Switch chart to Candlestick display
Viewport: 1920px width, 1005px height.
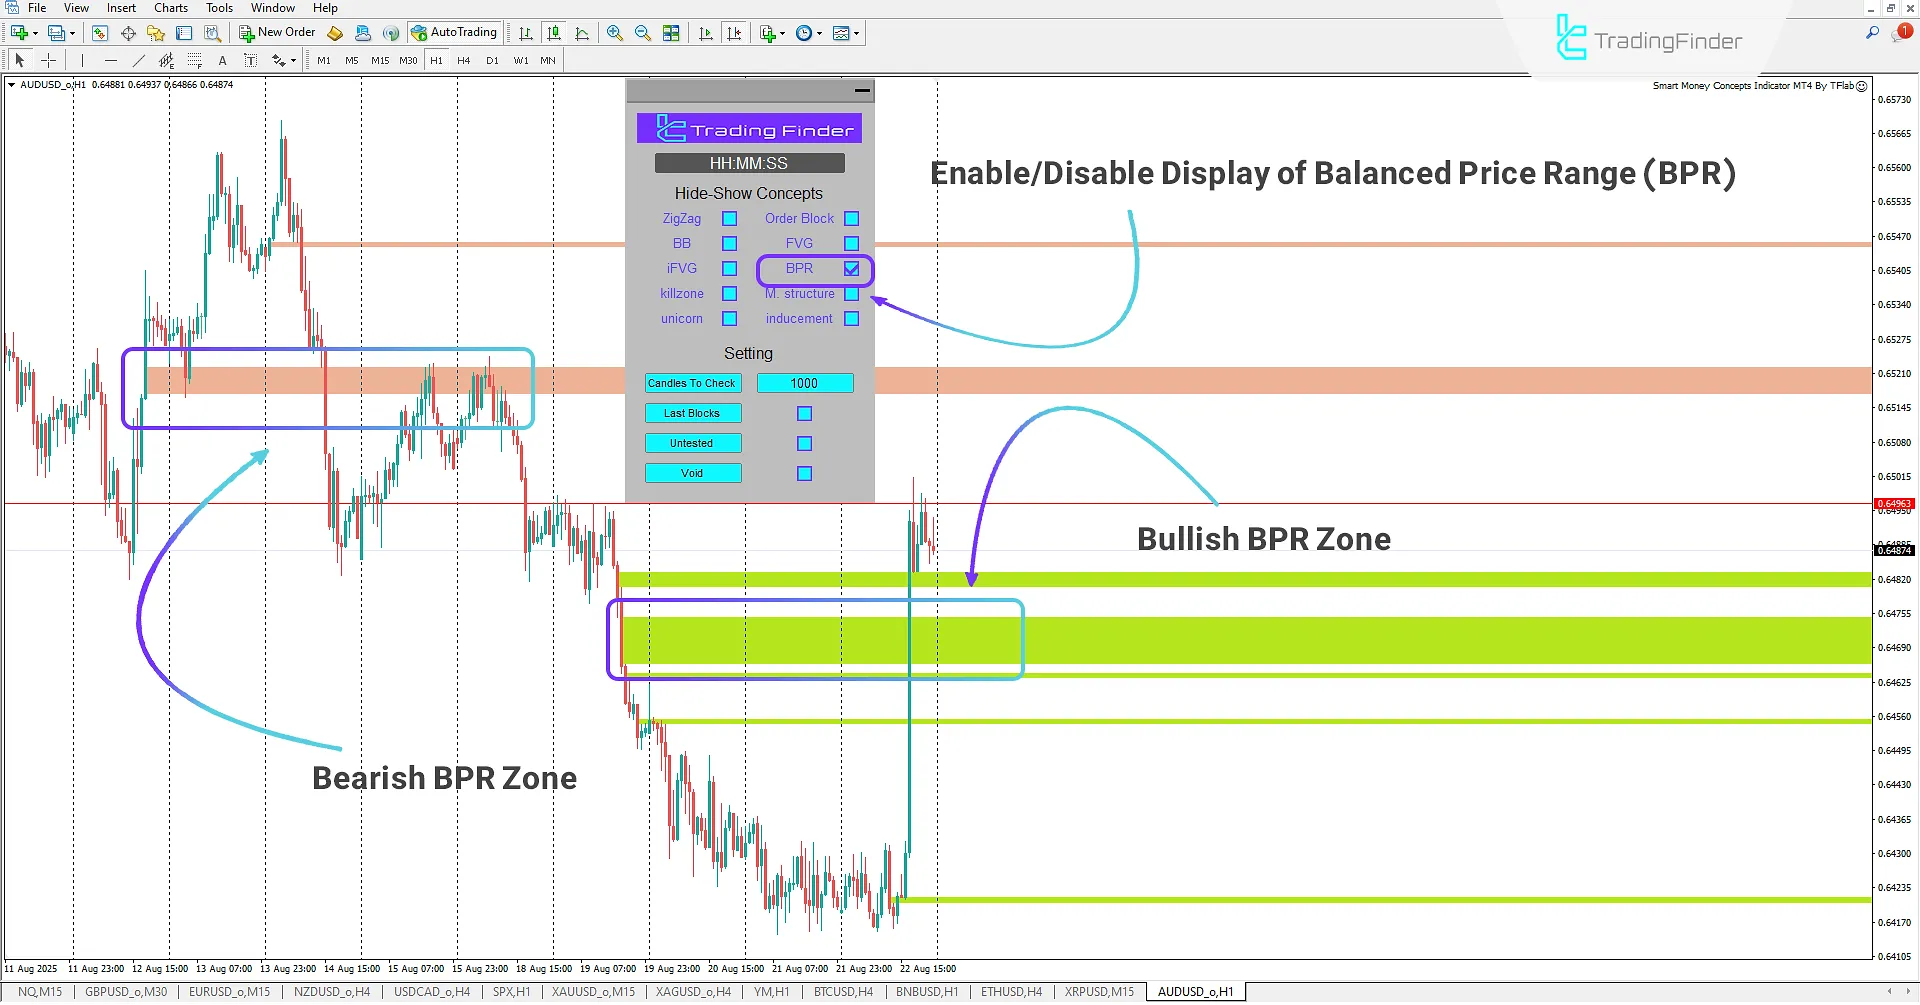(555, 32)
